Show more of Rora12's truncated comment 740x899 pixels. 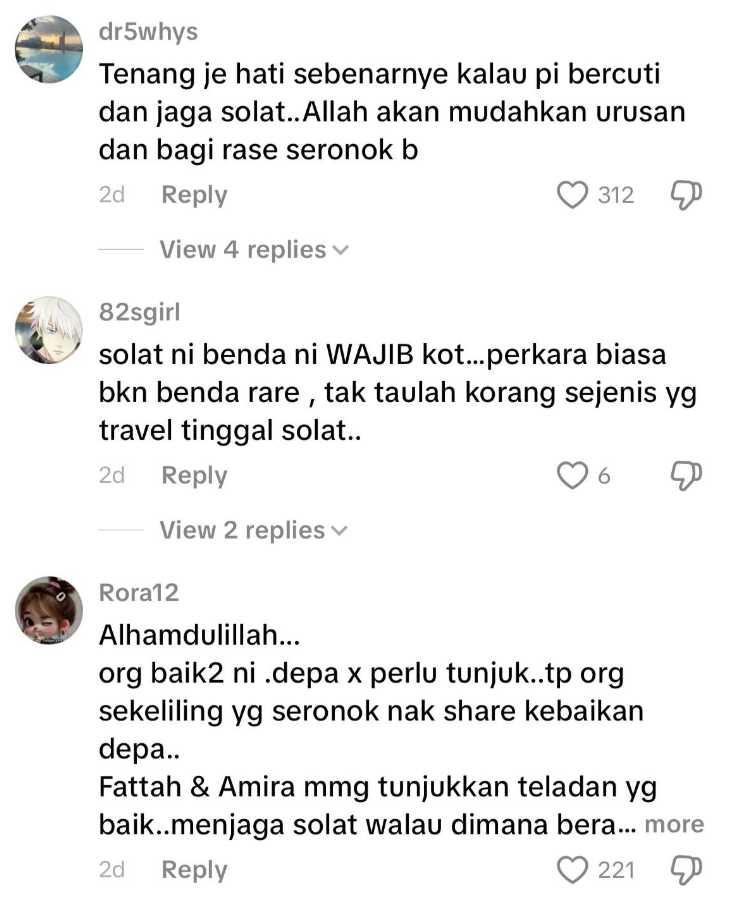(674, 824)
